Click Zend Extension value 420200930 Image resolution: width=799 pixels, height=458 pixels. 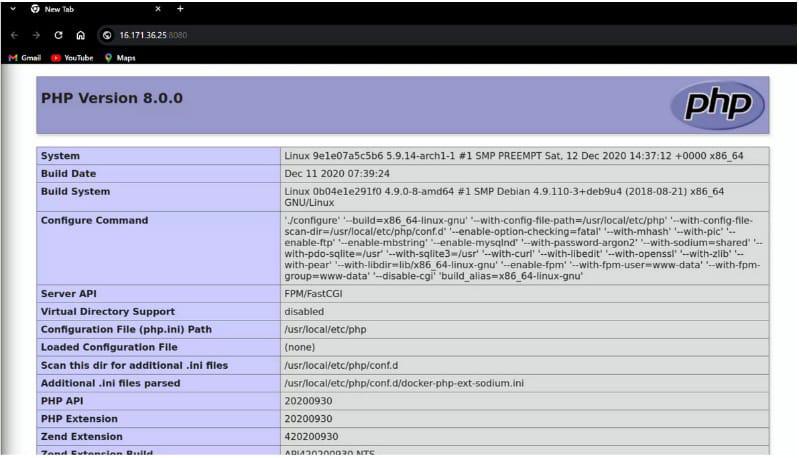(x=311, y=437)
